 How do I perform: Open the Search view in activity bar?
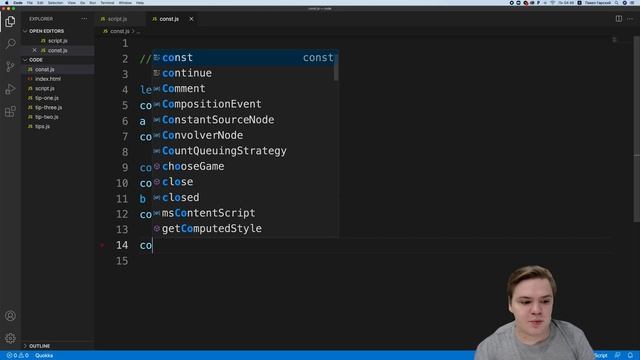tap(10, 44)
